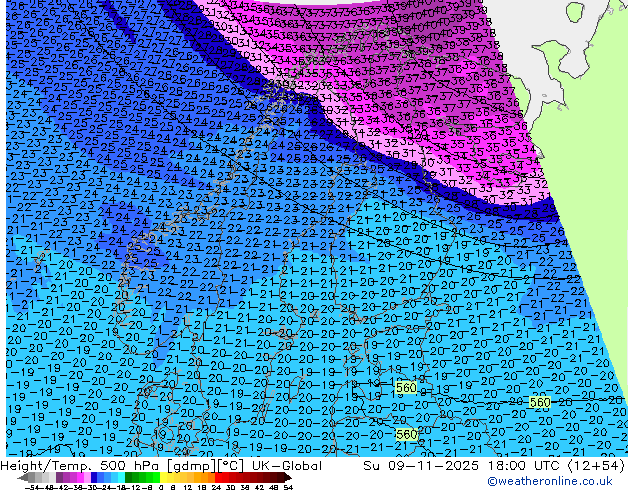Viewport: 634px width, 490px height.
Task: Click the '-54' value on temperature scale
Action: pos(32,488)
